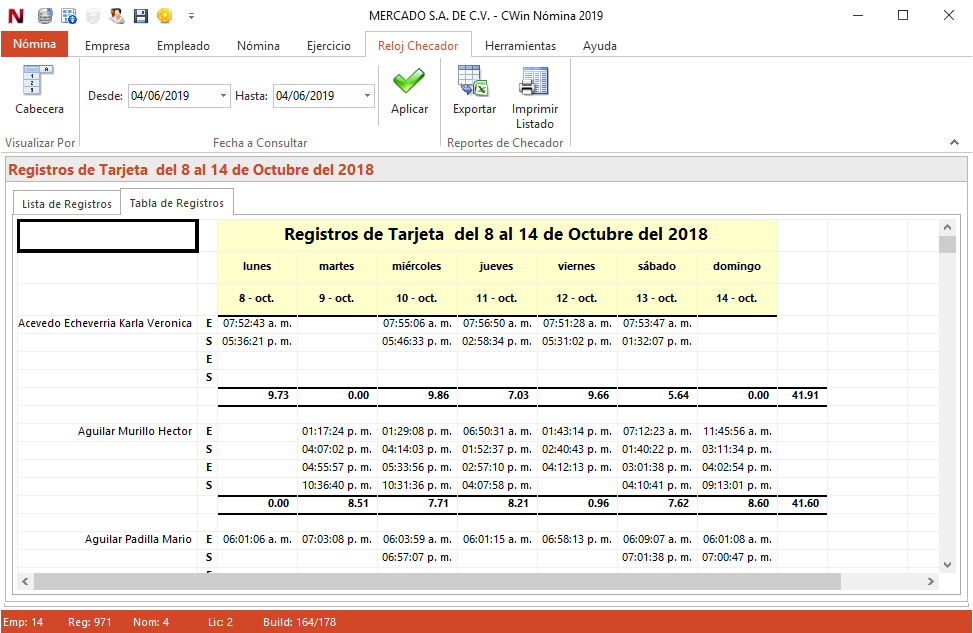973x633 pixels.
Task: Switch to the Lista de Registros tab
Action: 67,204
